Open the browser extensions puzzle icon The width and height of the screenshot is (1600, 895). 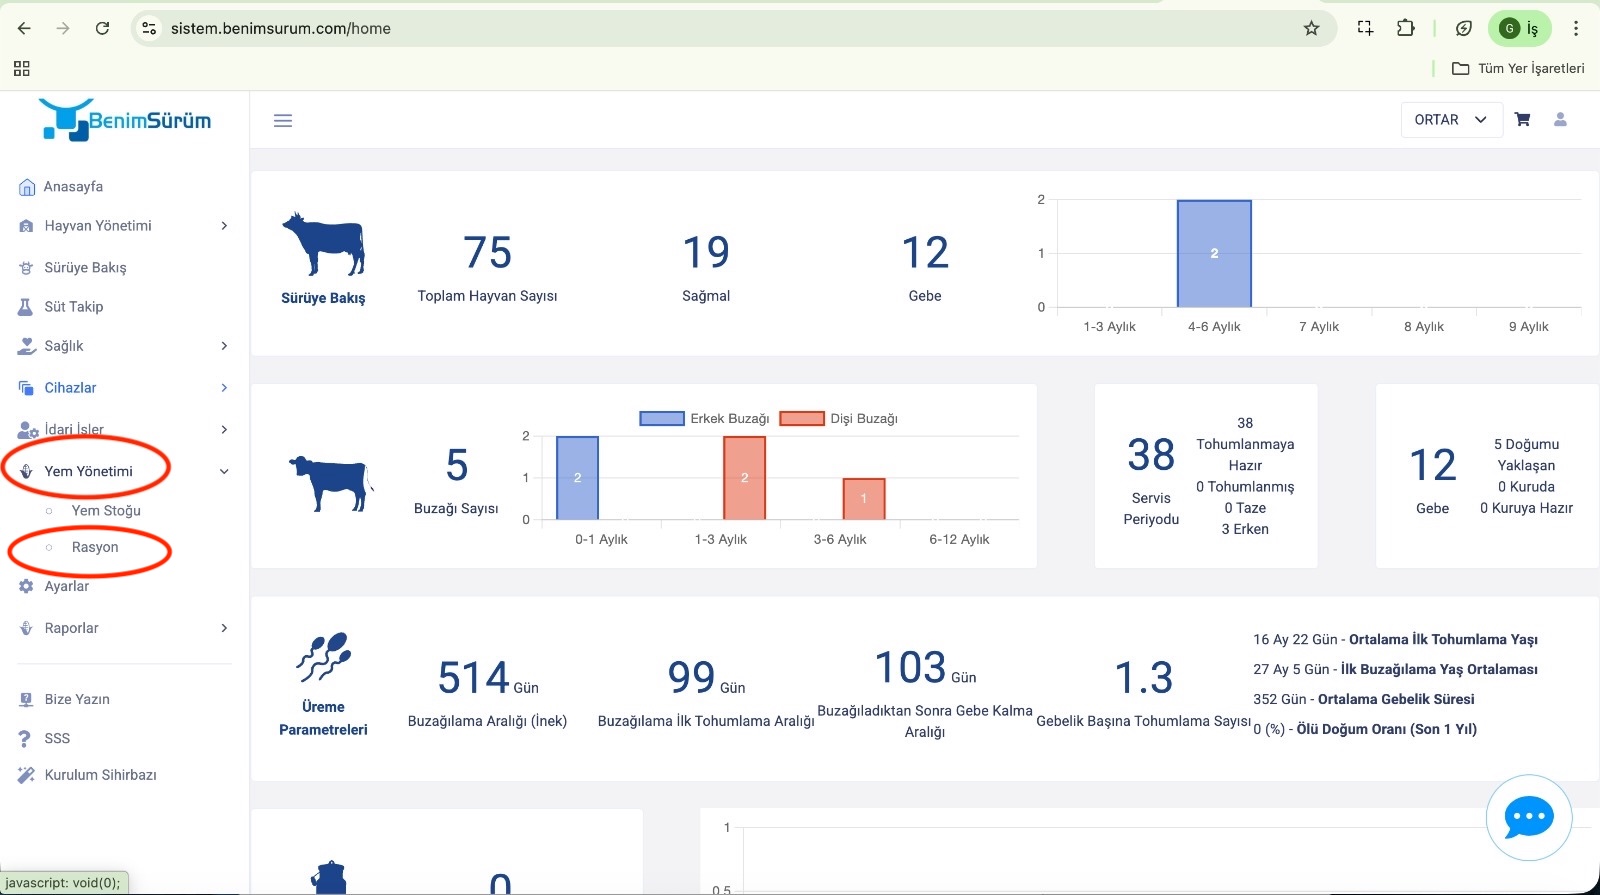(1405, 28)
